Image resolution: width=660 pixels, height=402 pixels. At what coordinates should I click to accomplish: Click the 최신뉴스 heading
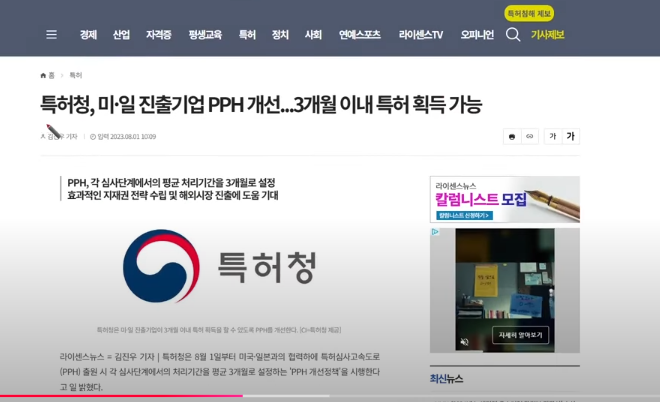pyautogui.click(x=446, y=379)
